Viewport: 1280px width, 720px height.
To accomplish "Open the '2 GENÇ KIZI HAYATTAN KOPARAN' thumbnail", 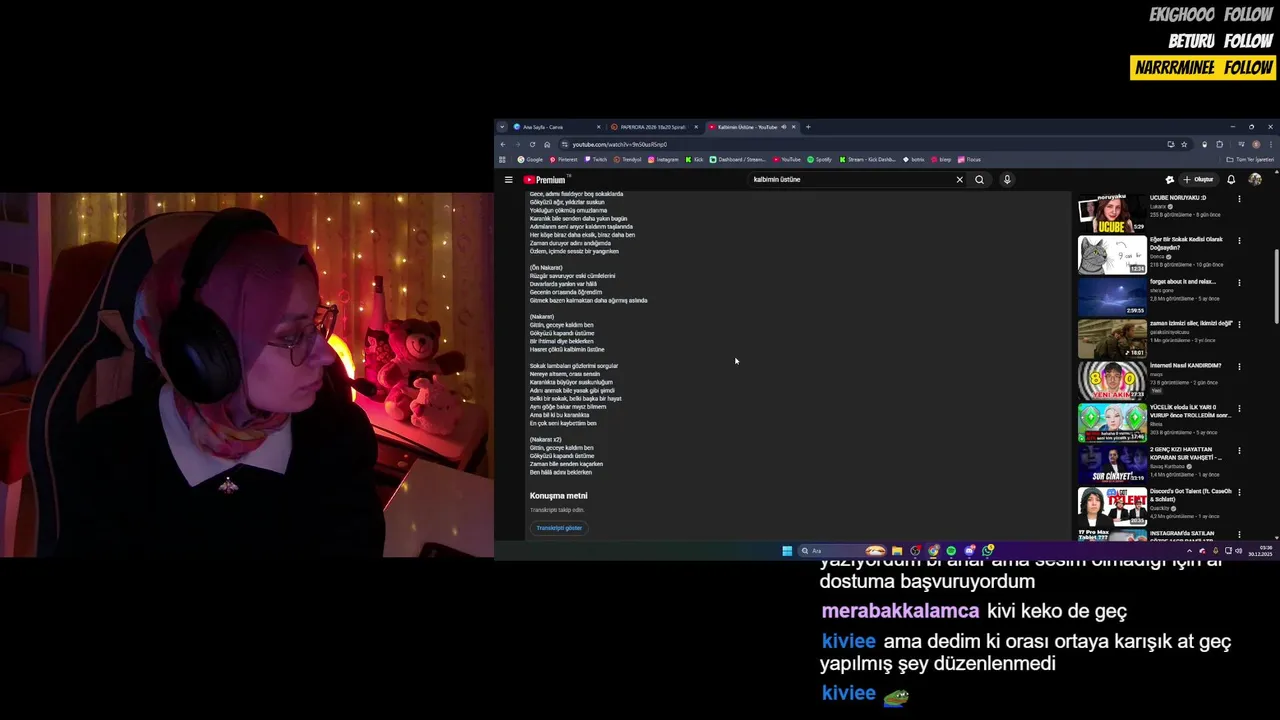I will (x=1112, y=465).
